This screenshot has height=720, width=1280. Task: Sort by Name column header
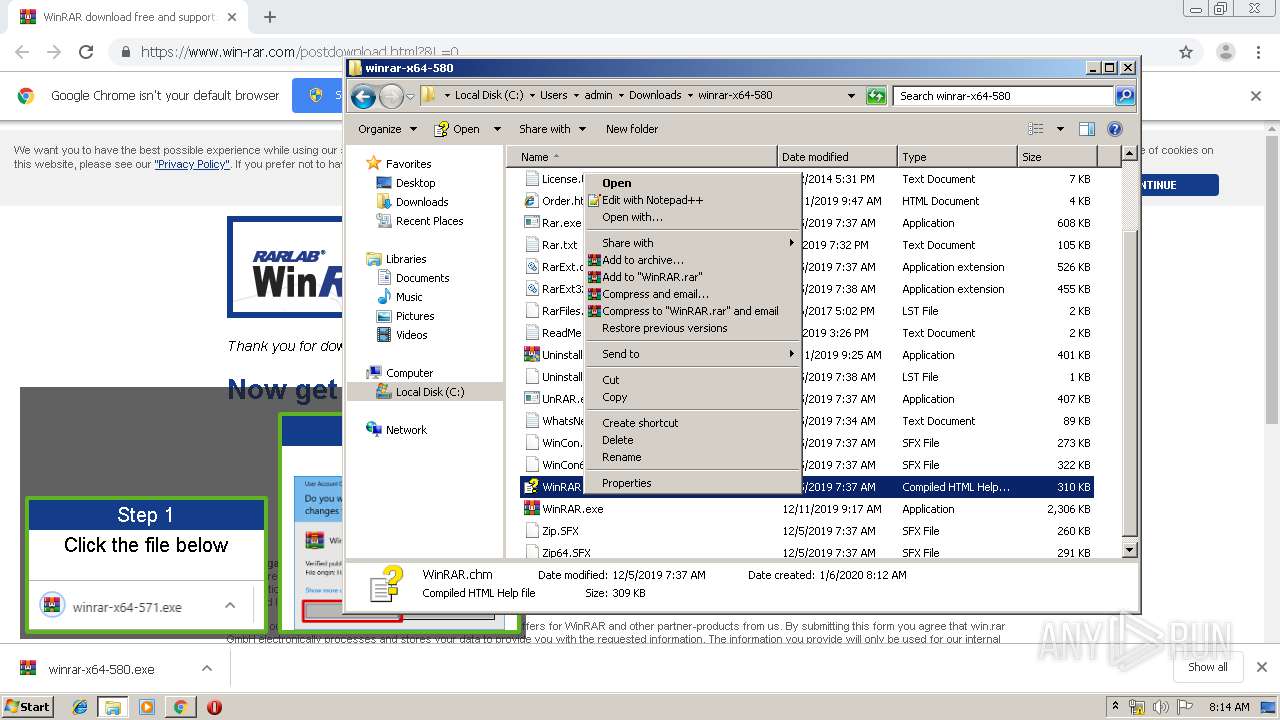pyautogui.click(x=642, y=157)
